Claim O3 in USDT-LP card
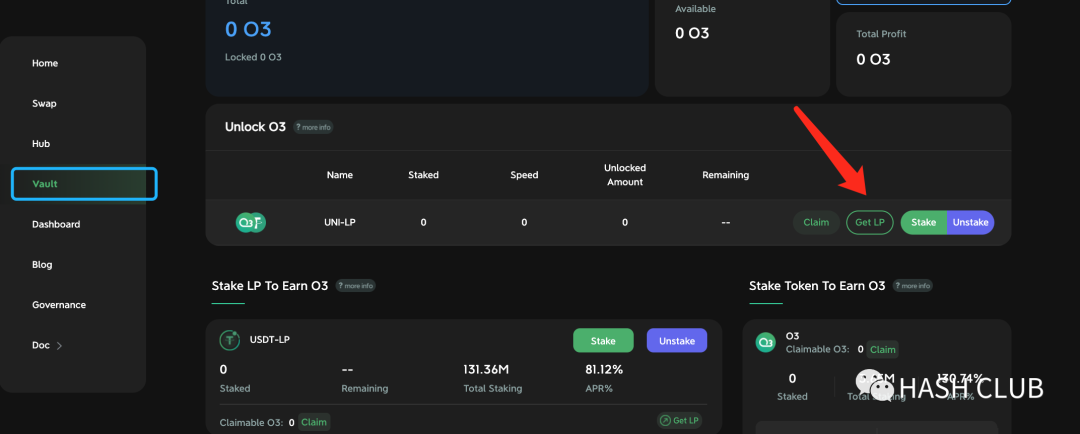 (313, 422)
